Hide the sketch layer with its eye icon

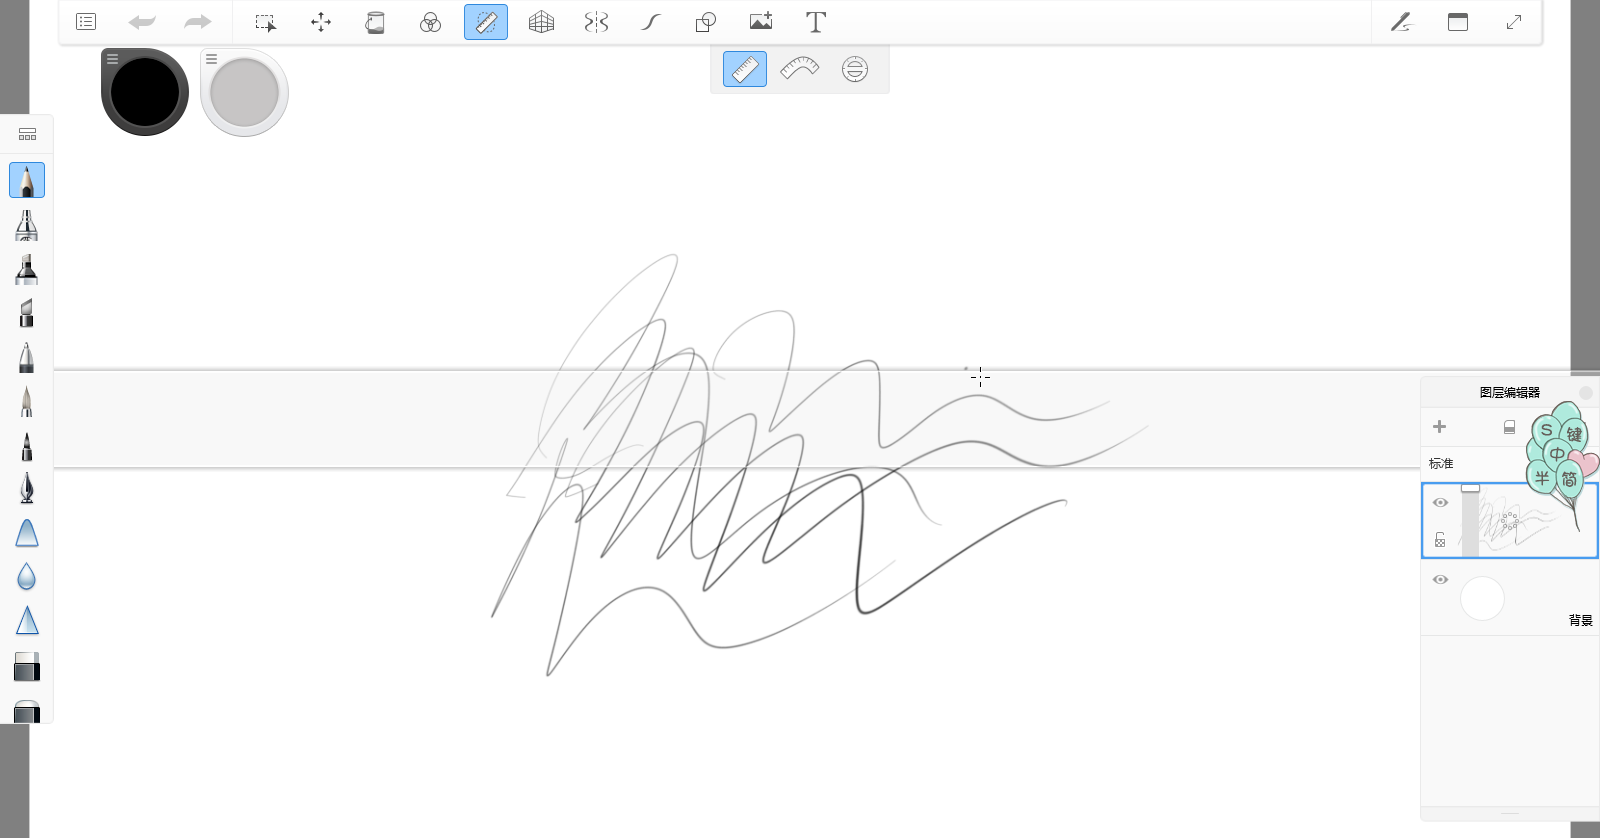pos(1440,503)
